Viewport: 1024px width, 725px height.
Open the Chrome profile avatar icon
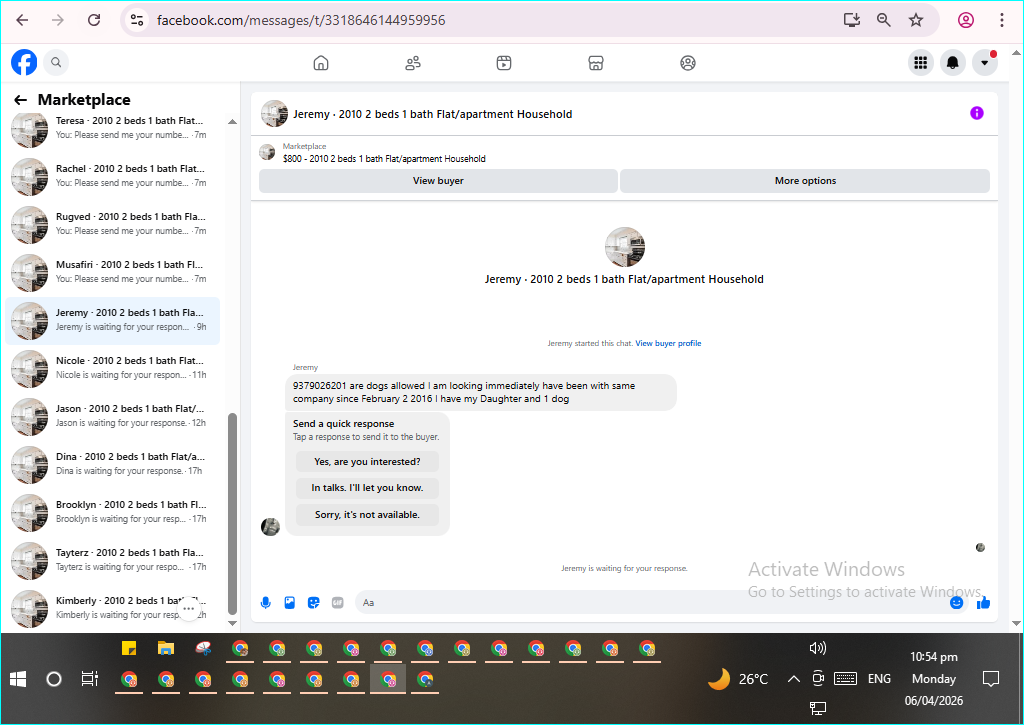coord(966,20)
